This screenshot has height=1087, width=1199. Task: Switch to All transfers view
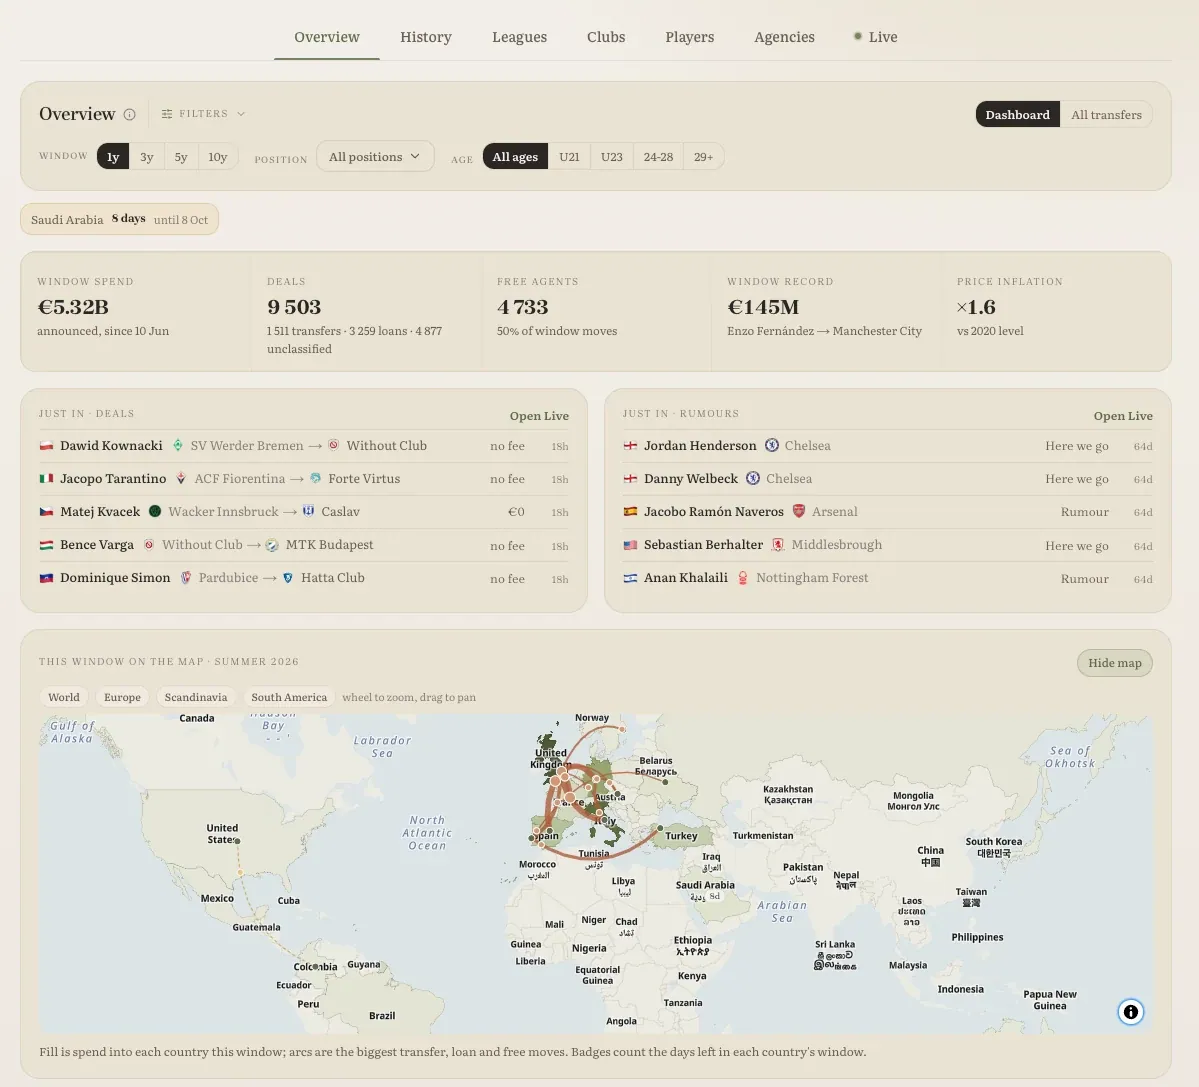[x=1106, y=115]
